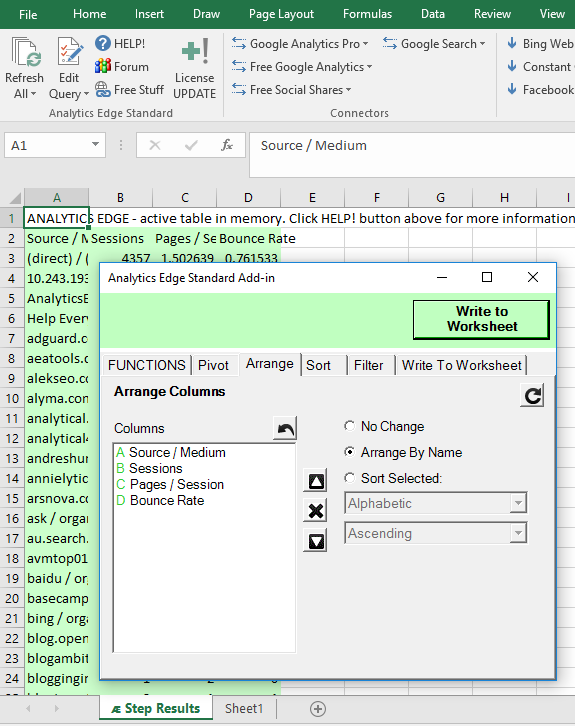Viewport: 575px width, 726px height.
Task: Open Bing Web connector
Action: 540,44
